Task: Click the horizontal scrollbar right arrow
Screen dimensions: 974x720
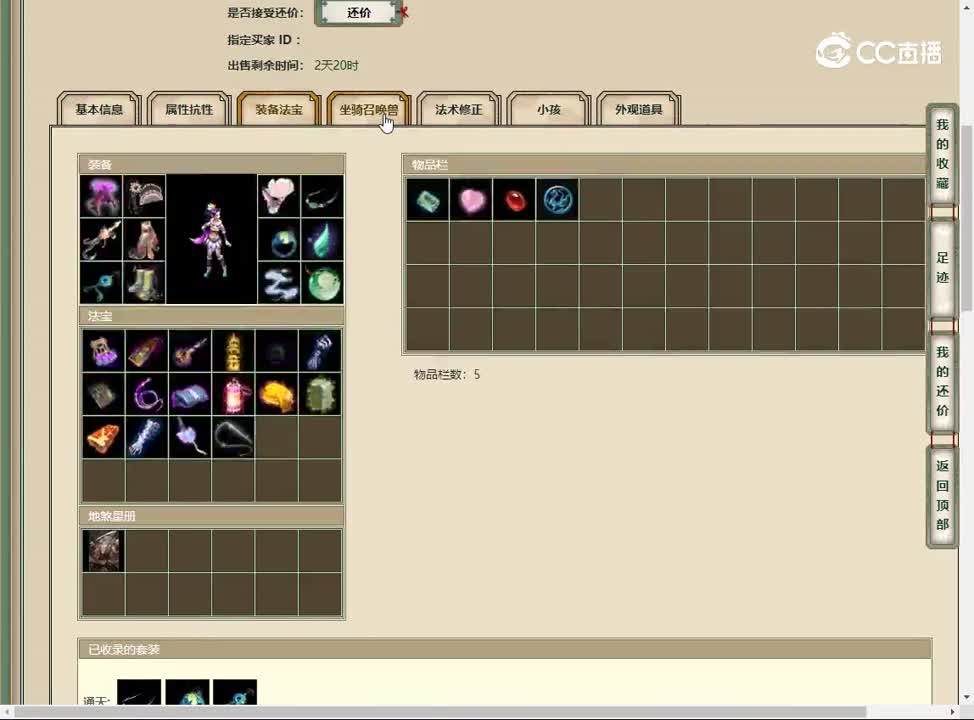Action: [952, 712]
